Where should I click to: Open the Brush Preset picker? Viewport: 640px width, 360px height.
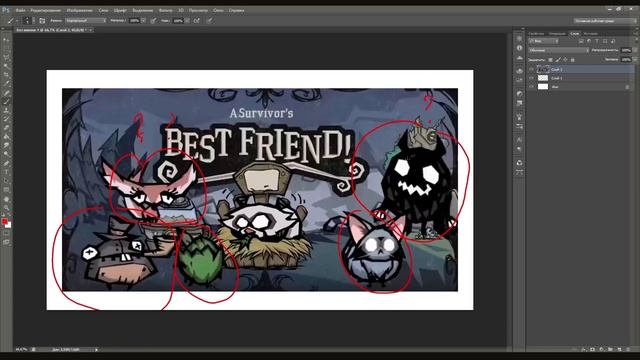[27, 20]
